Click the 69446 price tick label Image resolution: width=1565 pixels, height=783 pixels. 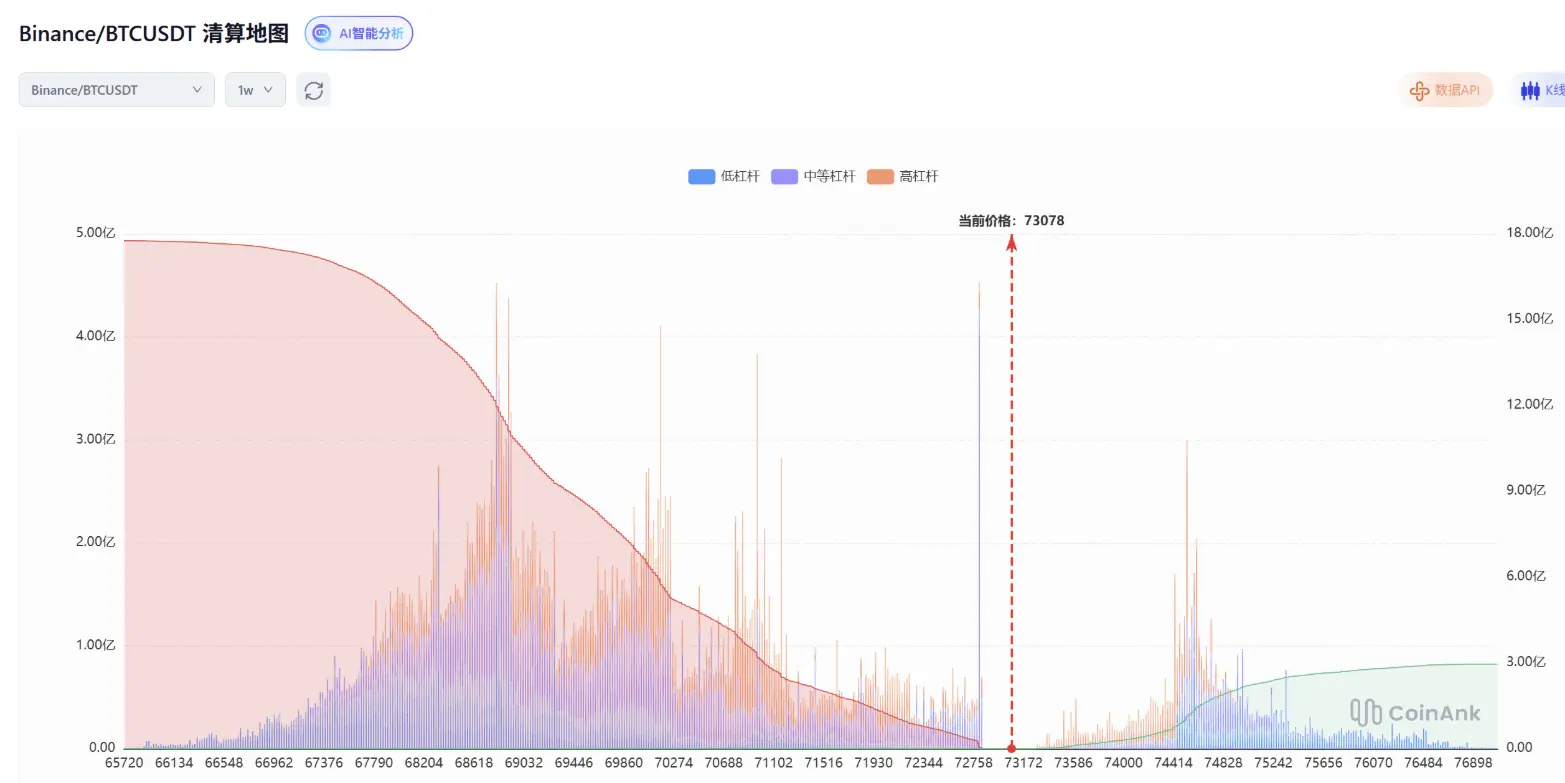(575, 763)
